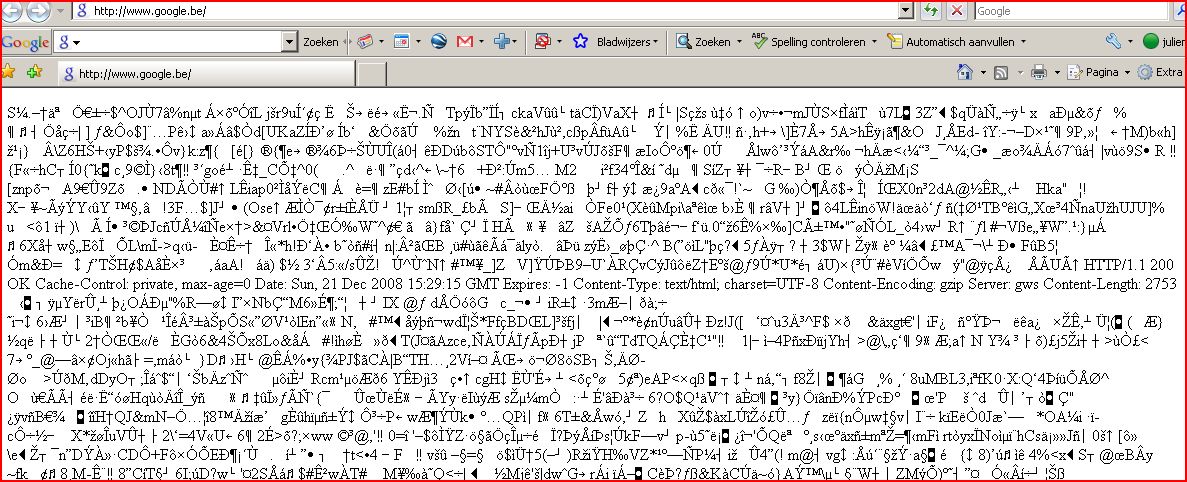Open the Google Toolbar search suggestions dropdown
1187x482 pixels.
pyautogui.click(x=290, y=42)
